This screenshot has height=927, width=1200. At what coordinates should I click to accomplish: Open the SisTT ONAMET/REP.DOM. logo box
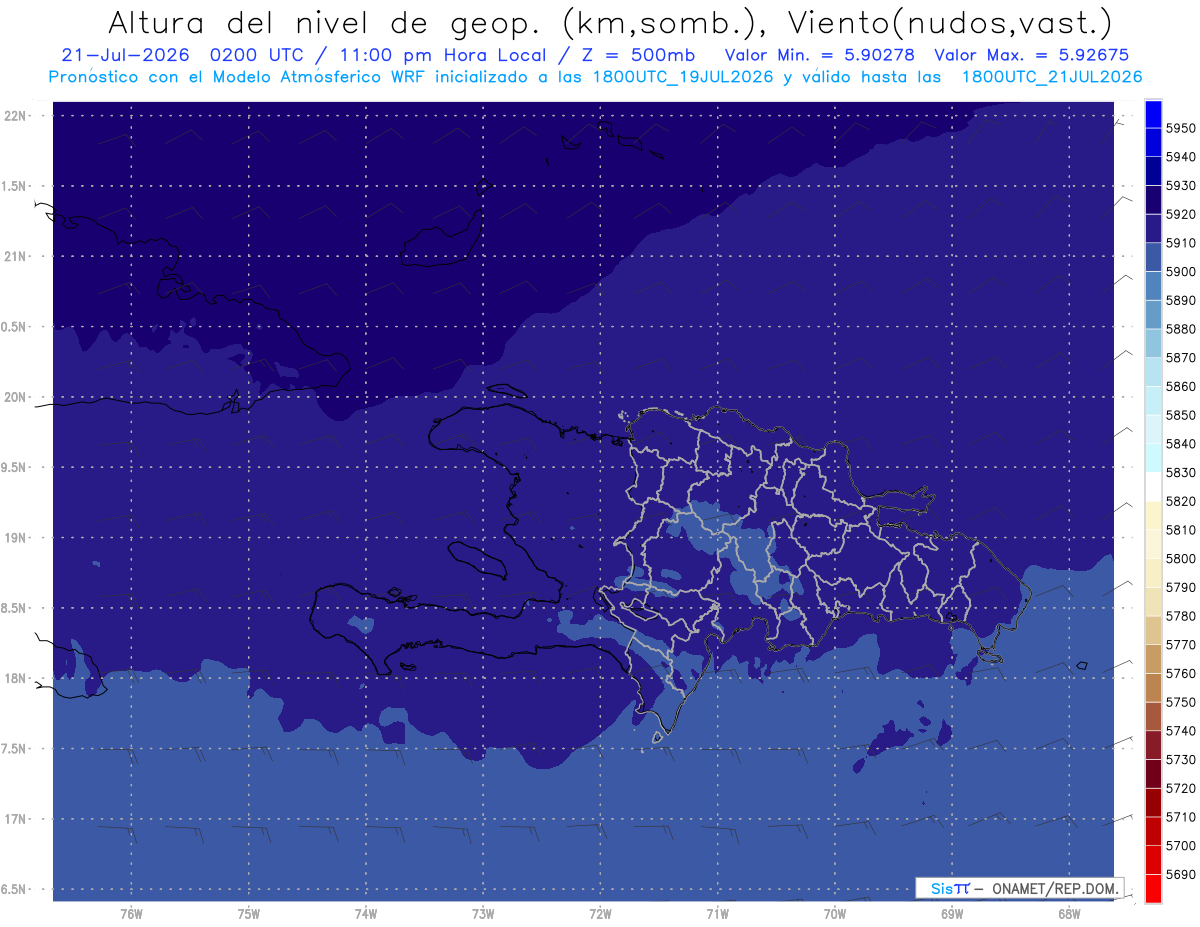coord(1019,888)
